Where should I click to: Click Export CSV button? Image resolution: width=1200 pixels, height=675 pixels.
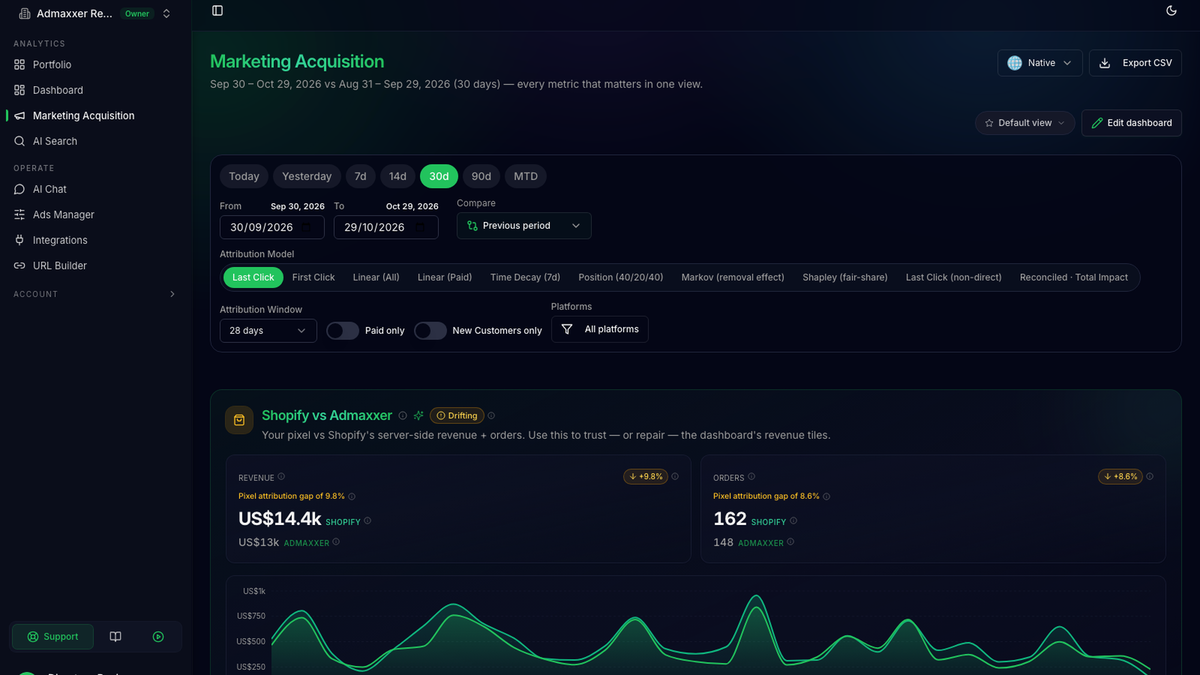[1135, 63]
